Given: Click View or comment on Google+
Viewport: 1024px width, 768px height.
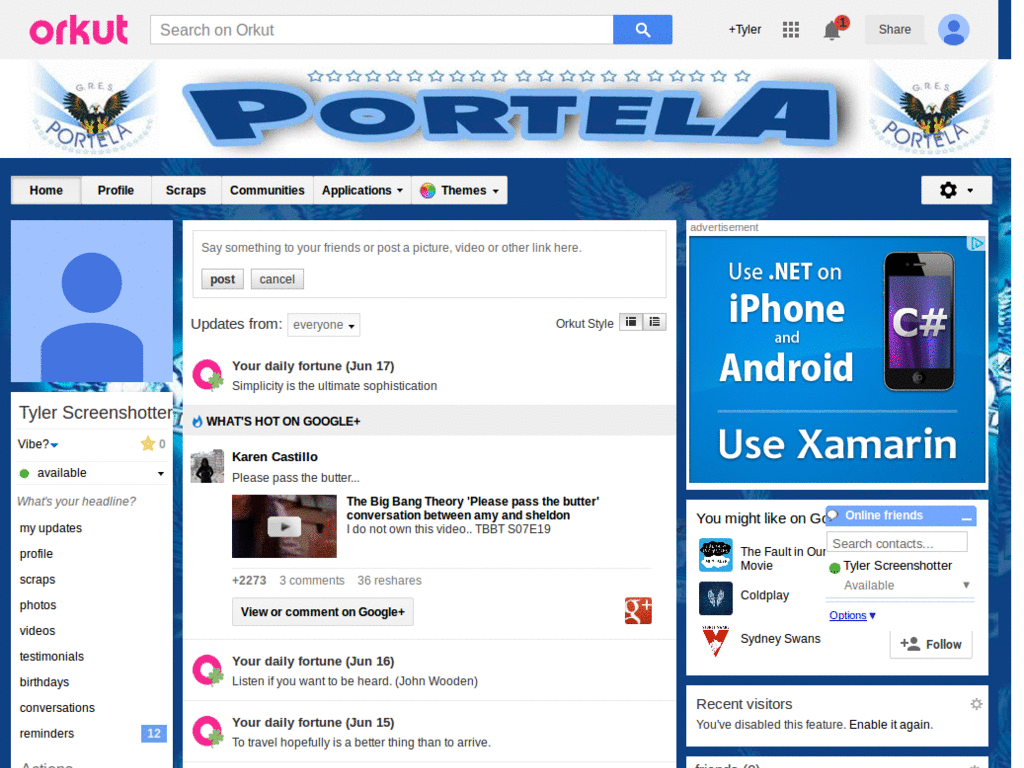Looking at the screenshot, I should click(323, 612).
